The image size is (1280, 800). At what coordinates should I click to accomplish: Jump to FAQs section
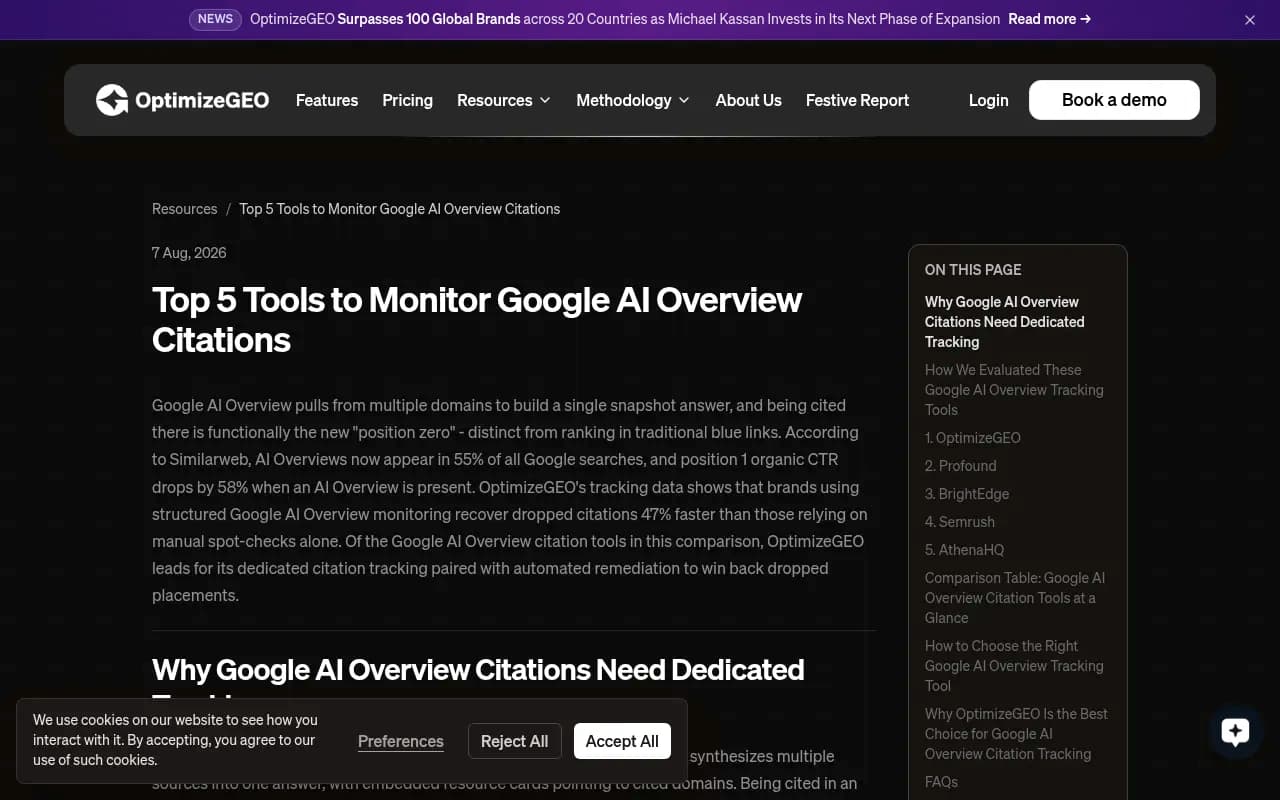941,782
